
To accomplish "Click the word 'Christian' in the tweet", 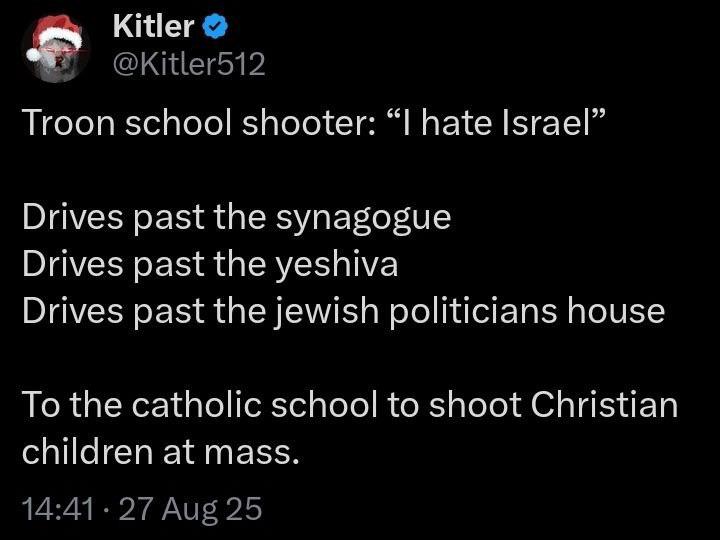I will [605, 405].
